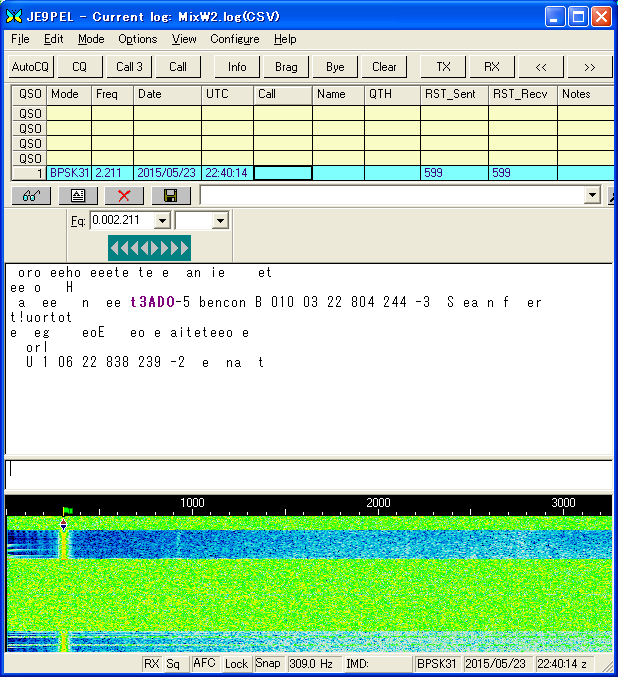Click the red X delete QSO icon

tap(124, 196)
